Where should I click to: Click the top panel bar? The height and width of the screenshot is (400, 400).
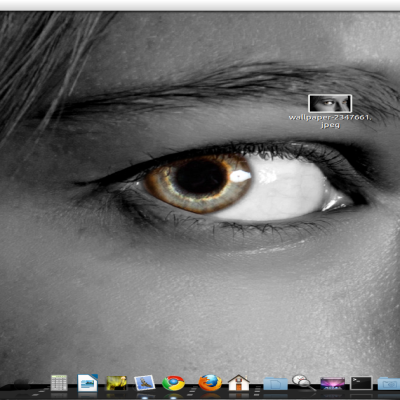(200, 5)
